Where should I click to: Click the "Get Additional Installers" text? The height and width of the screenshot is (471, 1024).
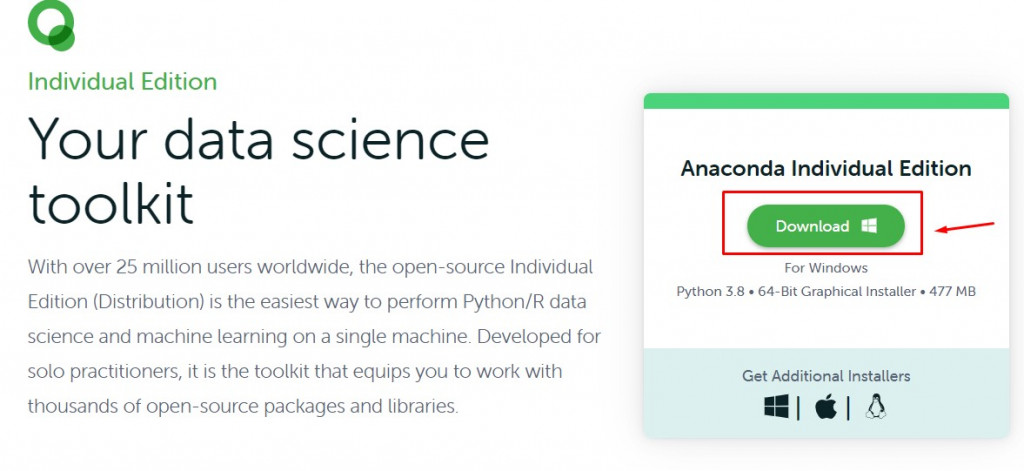826,376
